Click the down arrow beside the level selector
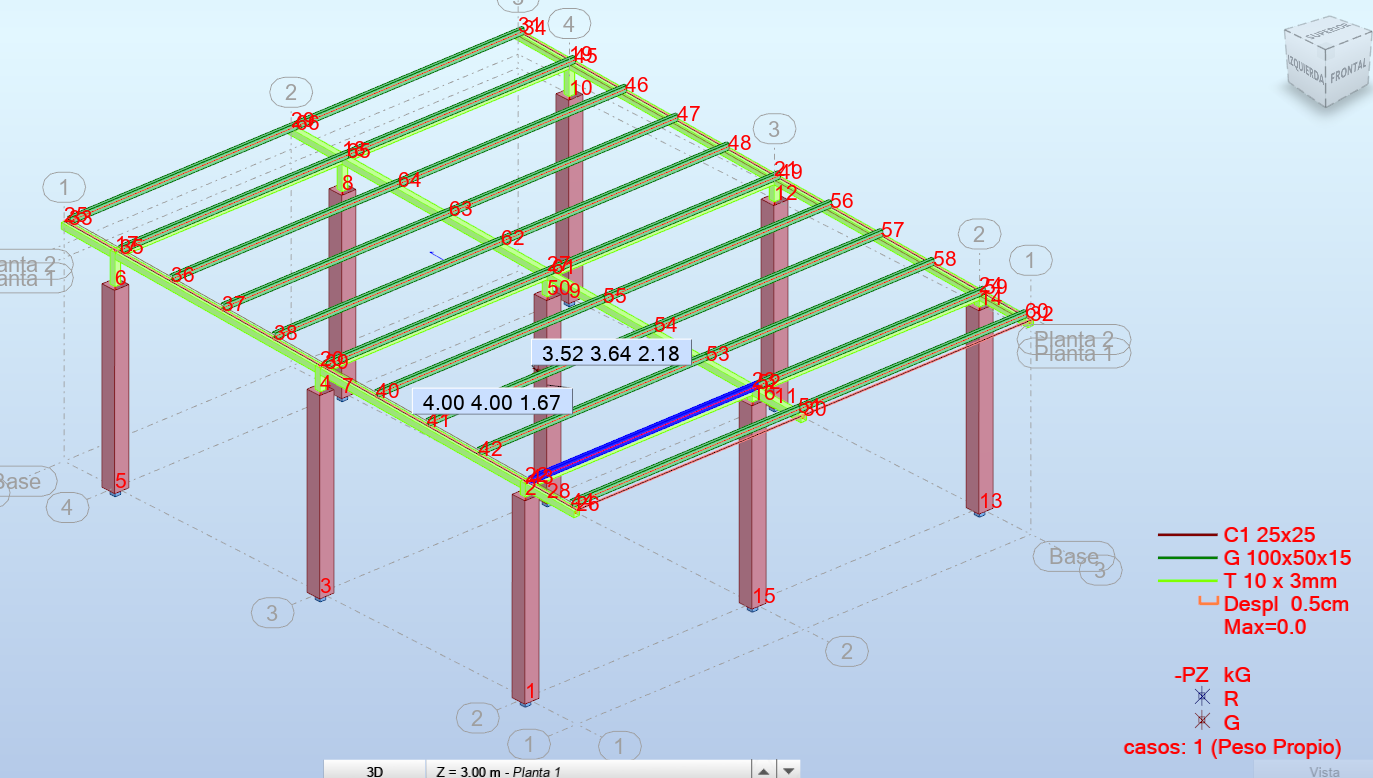 [x=787, y=769]
